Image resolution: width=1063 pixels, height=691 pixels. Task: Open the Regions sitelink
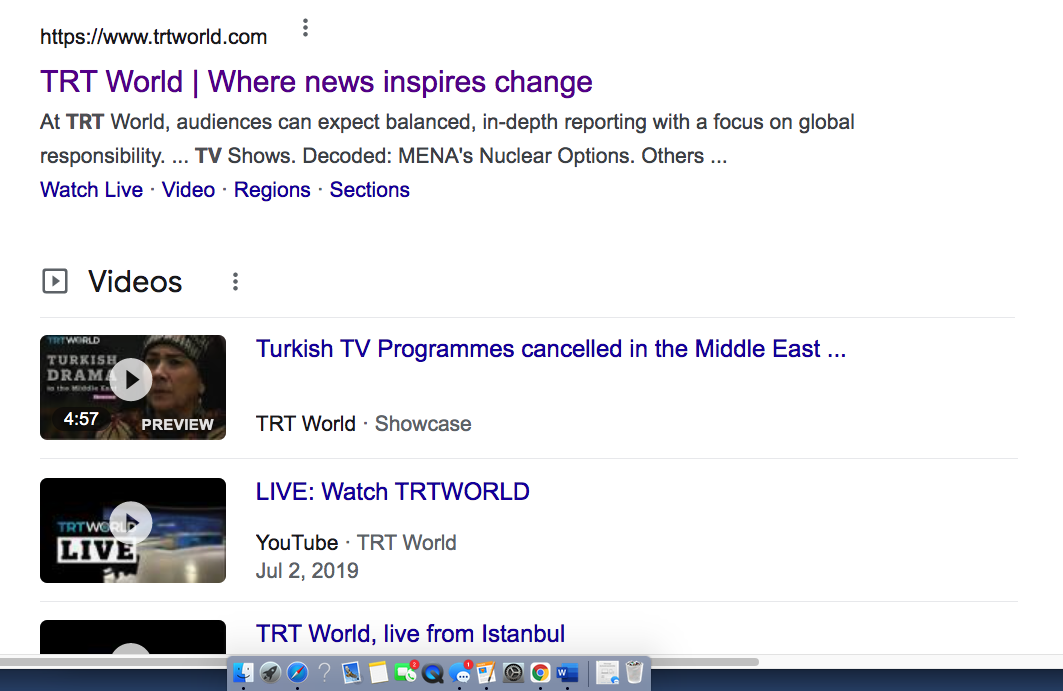tap(272, 190)
